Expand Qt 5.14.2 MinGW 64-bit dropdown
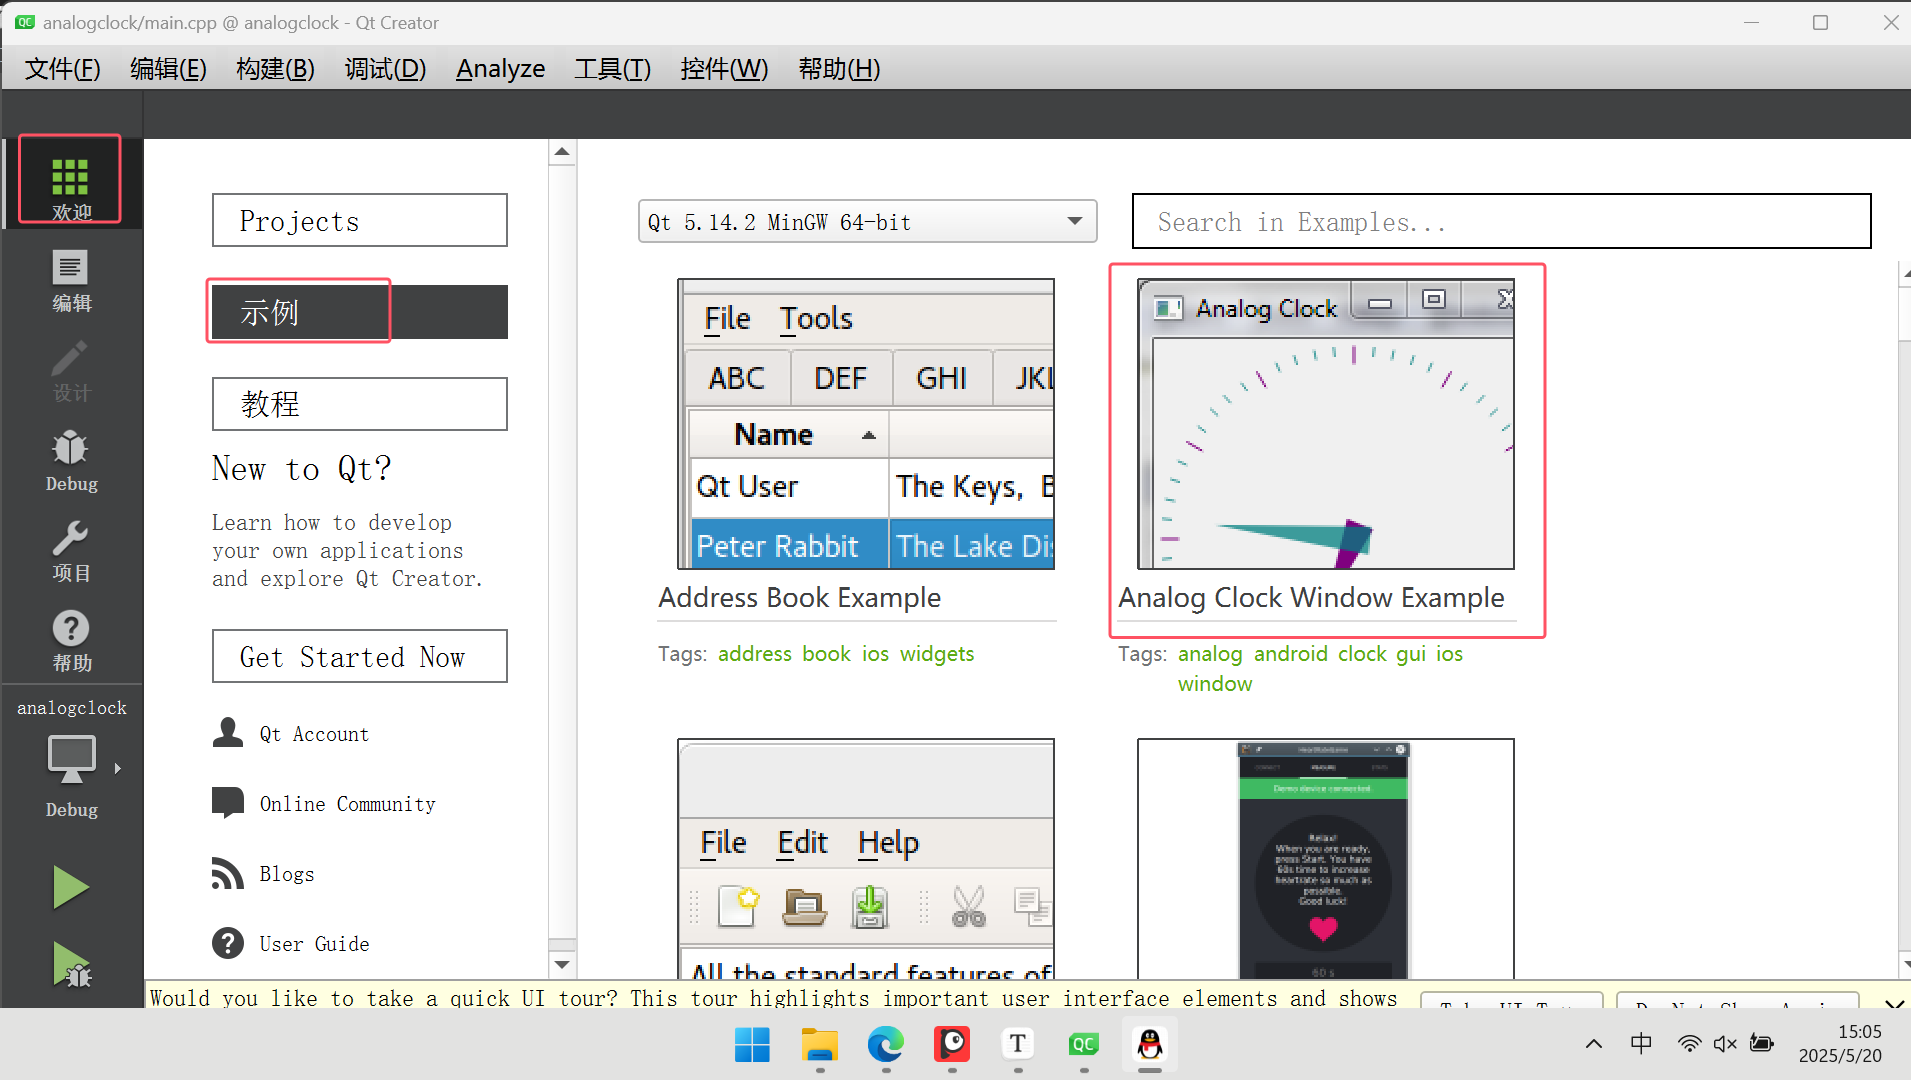Screen dimensions: 1911x1080 [x=867, y=221]
